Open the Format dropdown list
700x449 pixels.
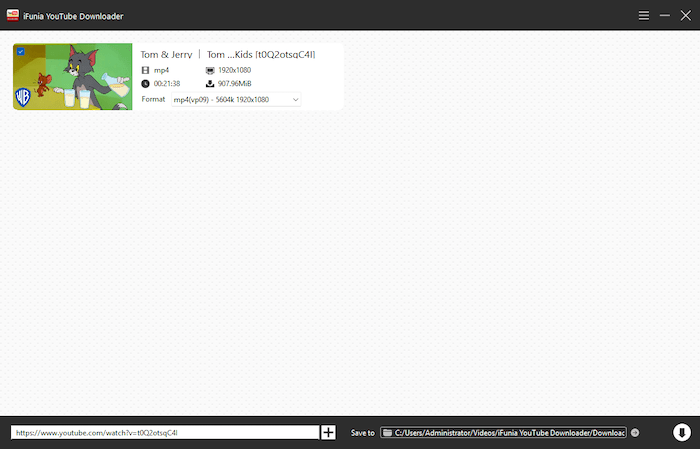[x=234, y=99]
